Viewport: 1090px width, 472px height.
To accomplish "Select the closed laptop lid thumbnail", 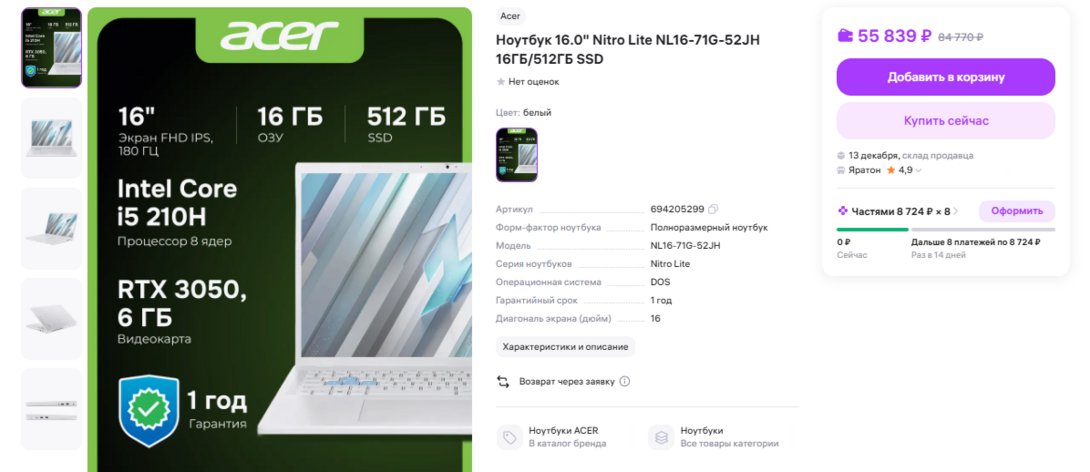I will pyautogui.click(x=51, y=318).
